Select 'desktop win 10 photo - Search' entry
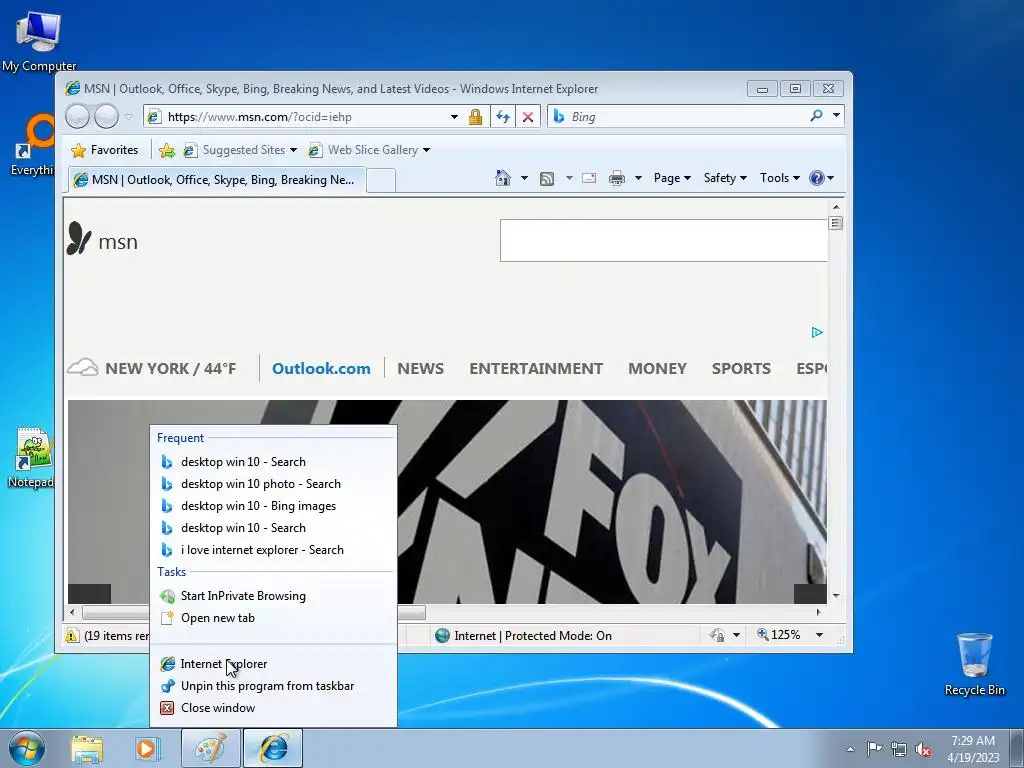The image size is (1024, 768). pyautogui.click(x=273, y=484)
